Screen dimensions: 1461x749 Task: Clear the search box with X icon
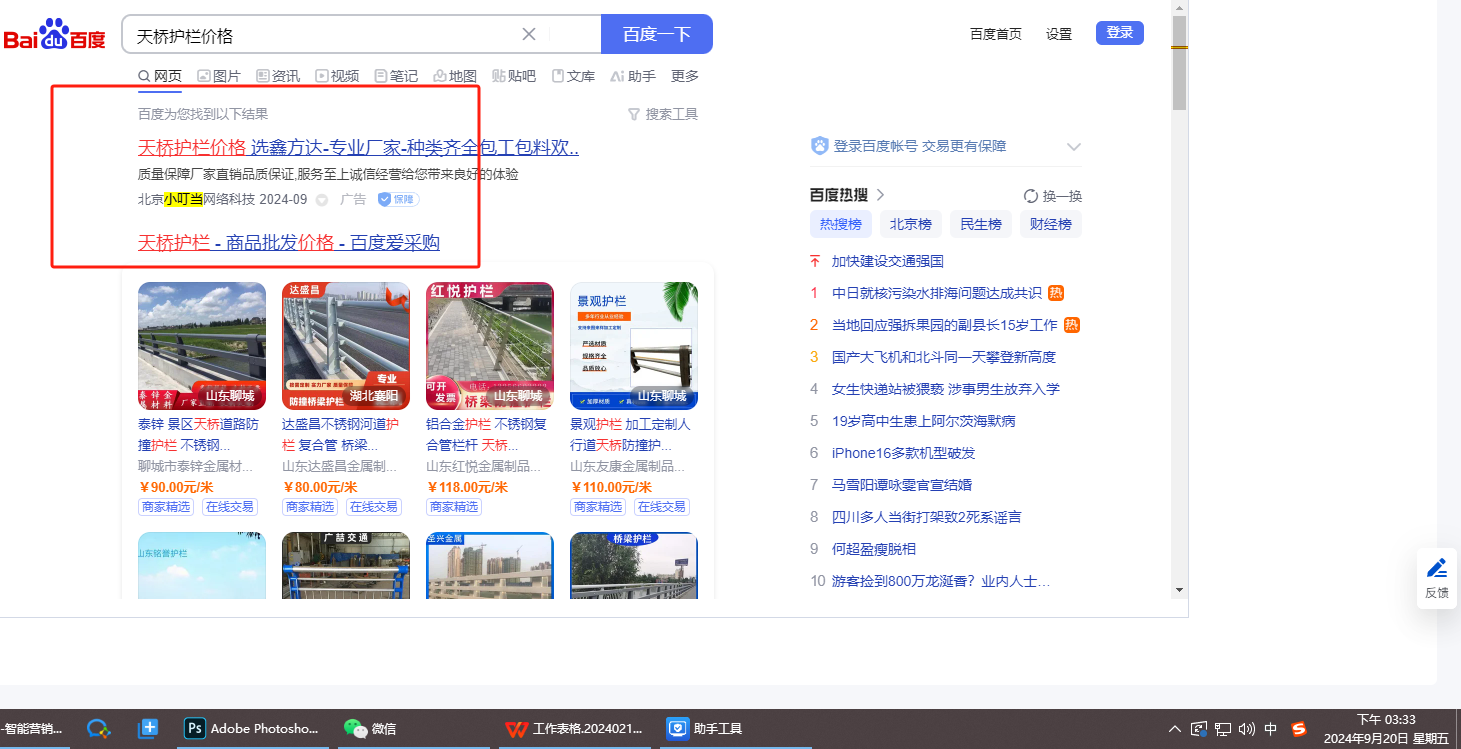tap(529, 34)
